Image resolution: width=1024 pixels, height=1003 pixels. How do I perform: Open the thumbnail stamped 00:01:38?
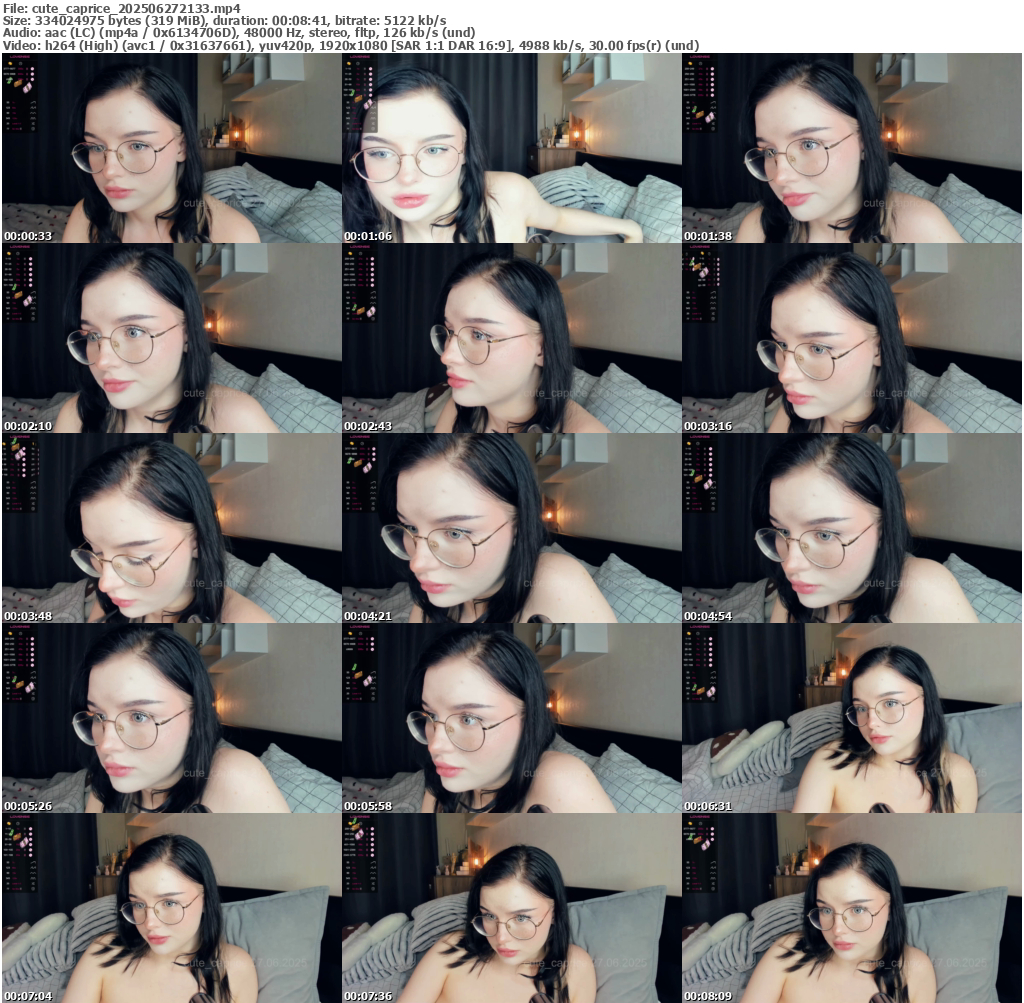(x=852, y=148)
